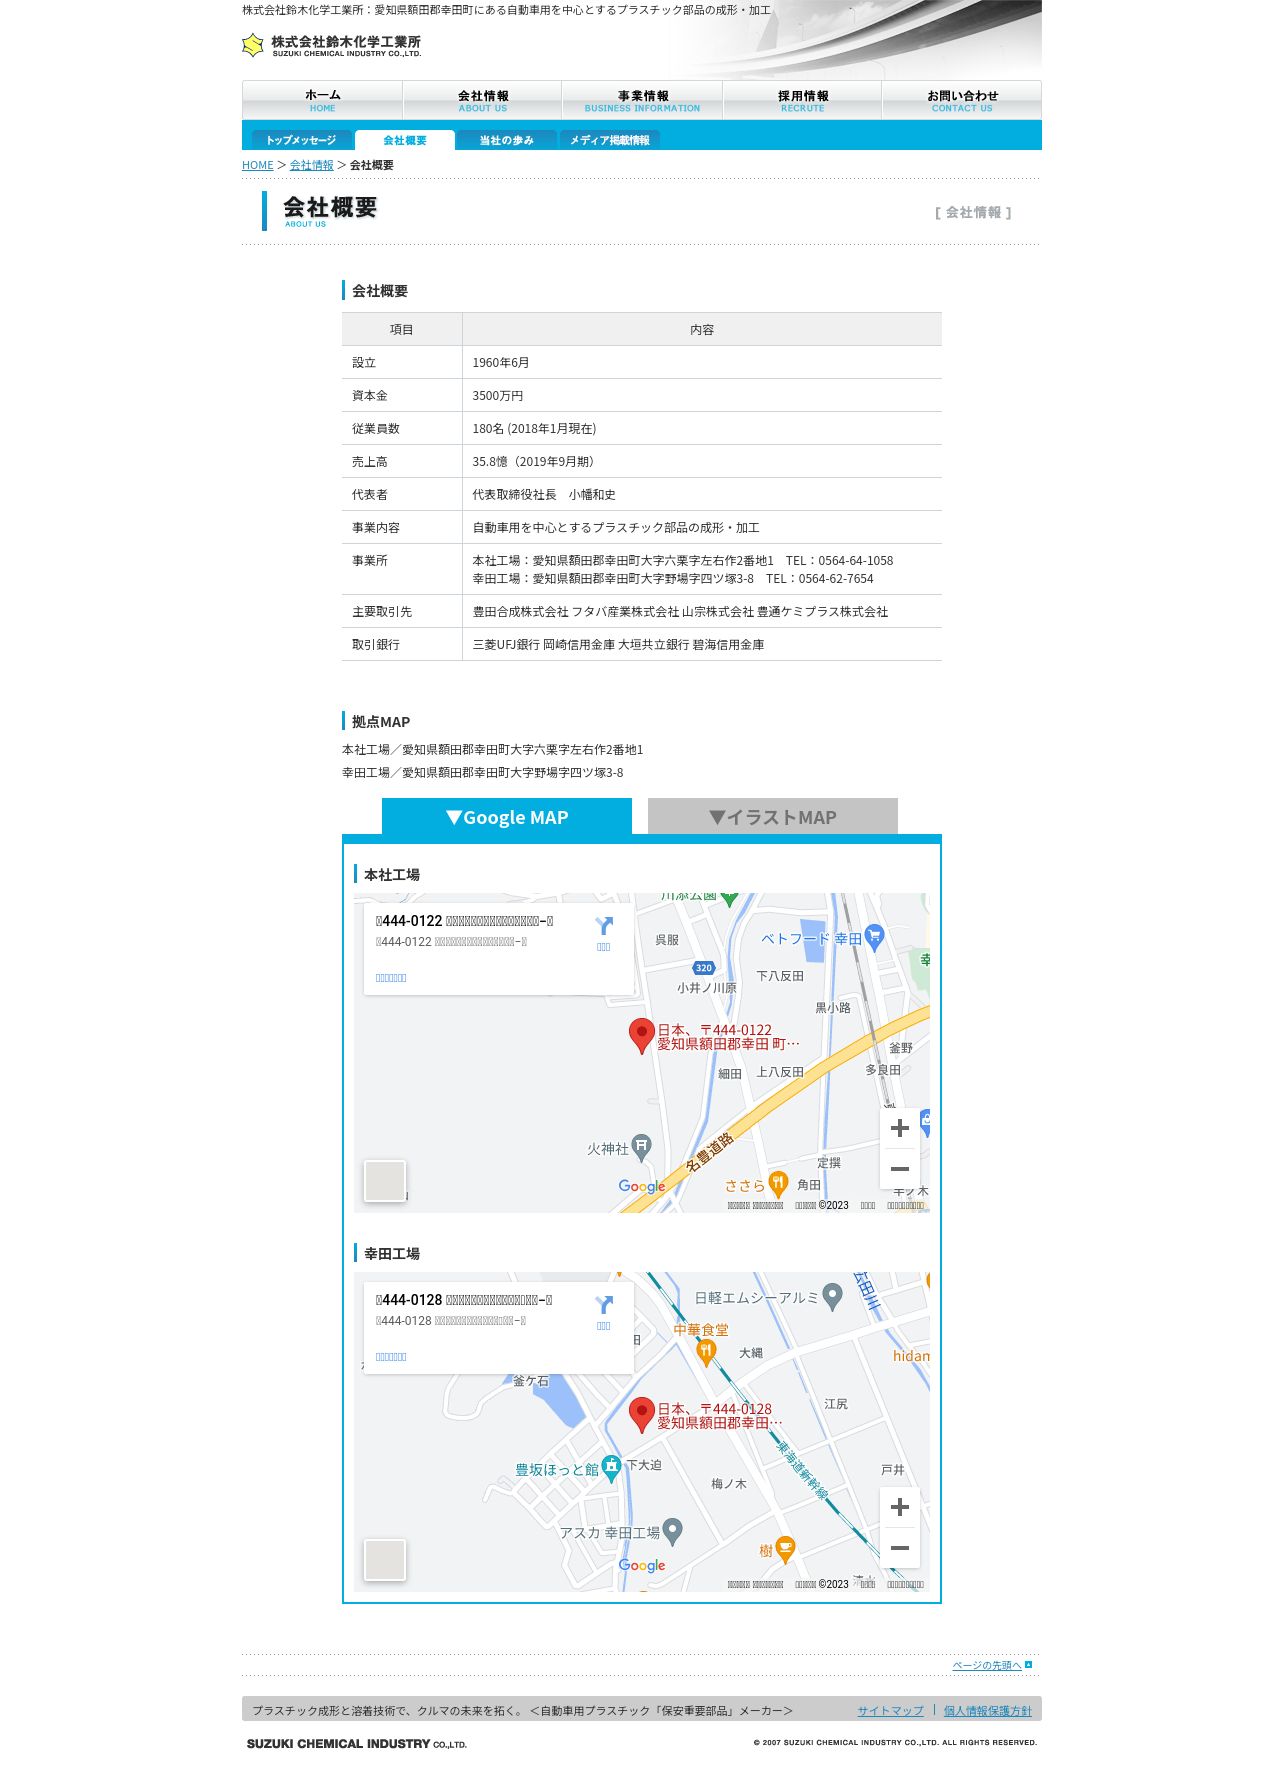Click the Suzuki Chemical Industry logo
This screenshot has width=1284, height=1769.
coord(332,45)
